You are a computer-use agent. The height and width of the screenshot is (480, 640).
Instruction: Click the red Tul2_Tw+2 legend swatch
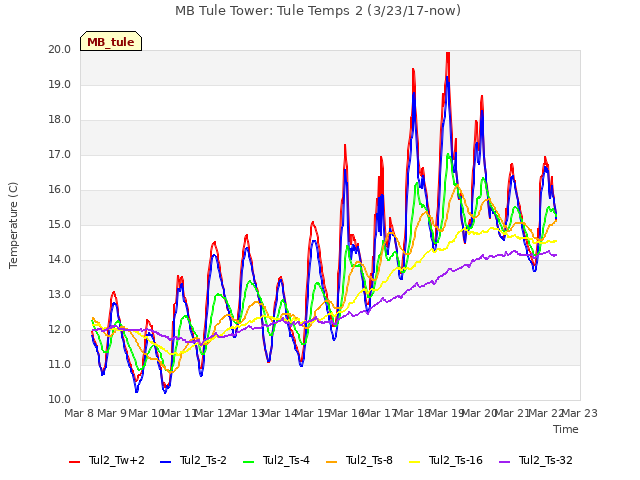tap(74, 462)
